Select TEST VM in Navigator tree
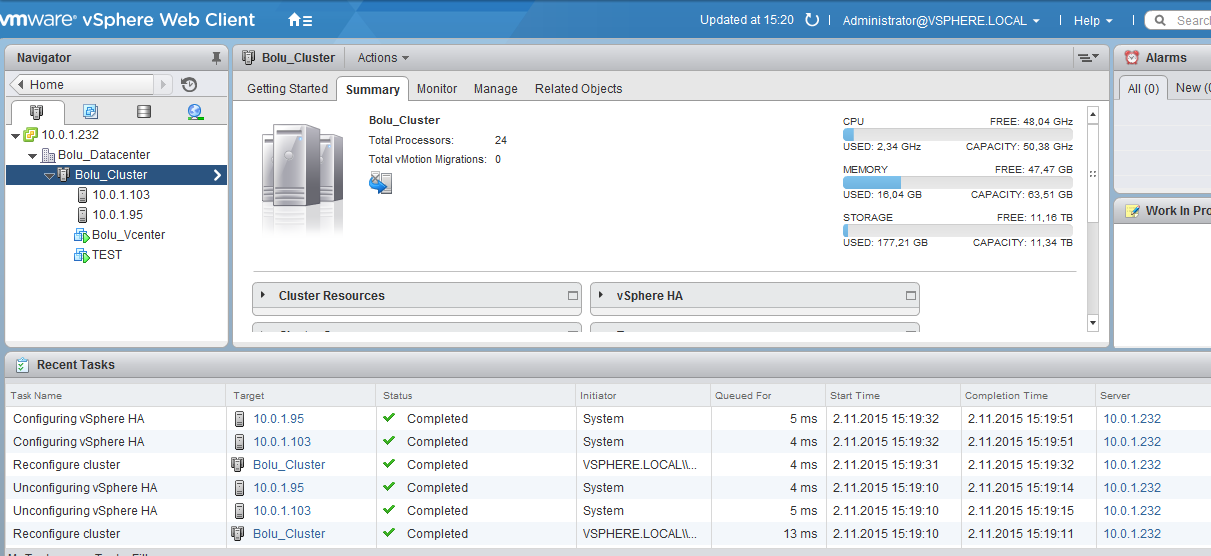 point(107,255)
